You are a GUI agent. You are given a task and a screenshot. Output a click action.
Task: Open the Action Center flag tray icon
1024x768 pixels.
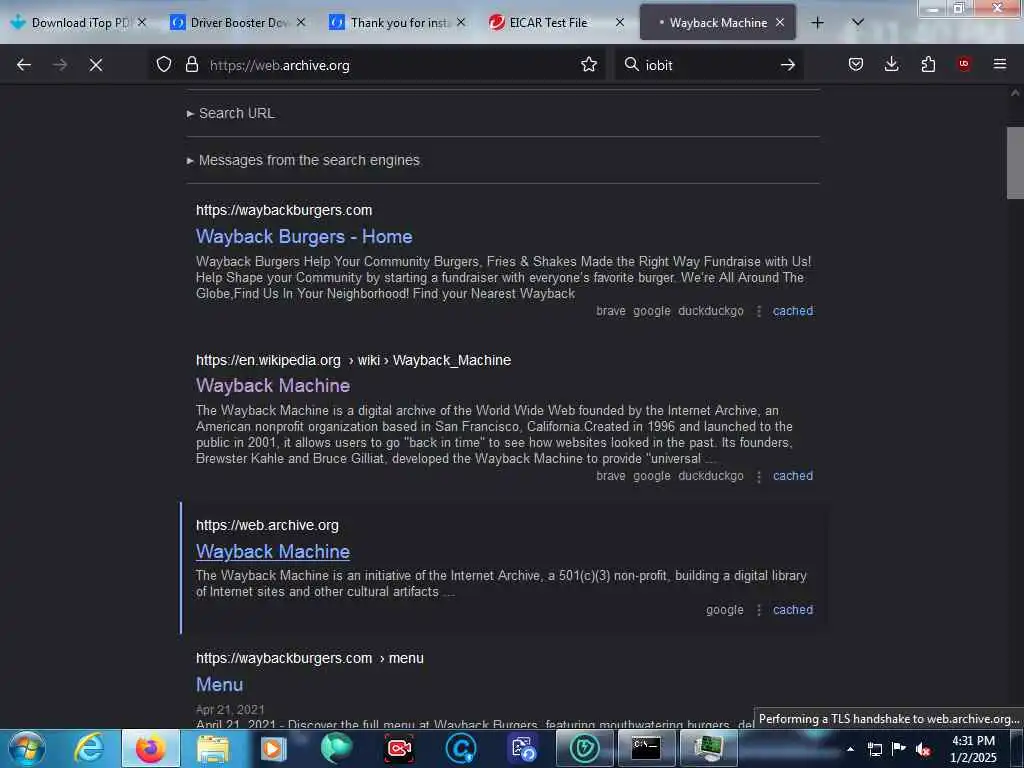coord(899,749)
